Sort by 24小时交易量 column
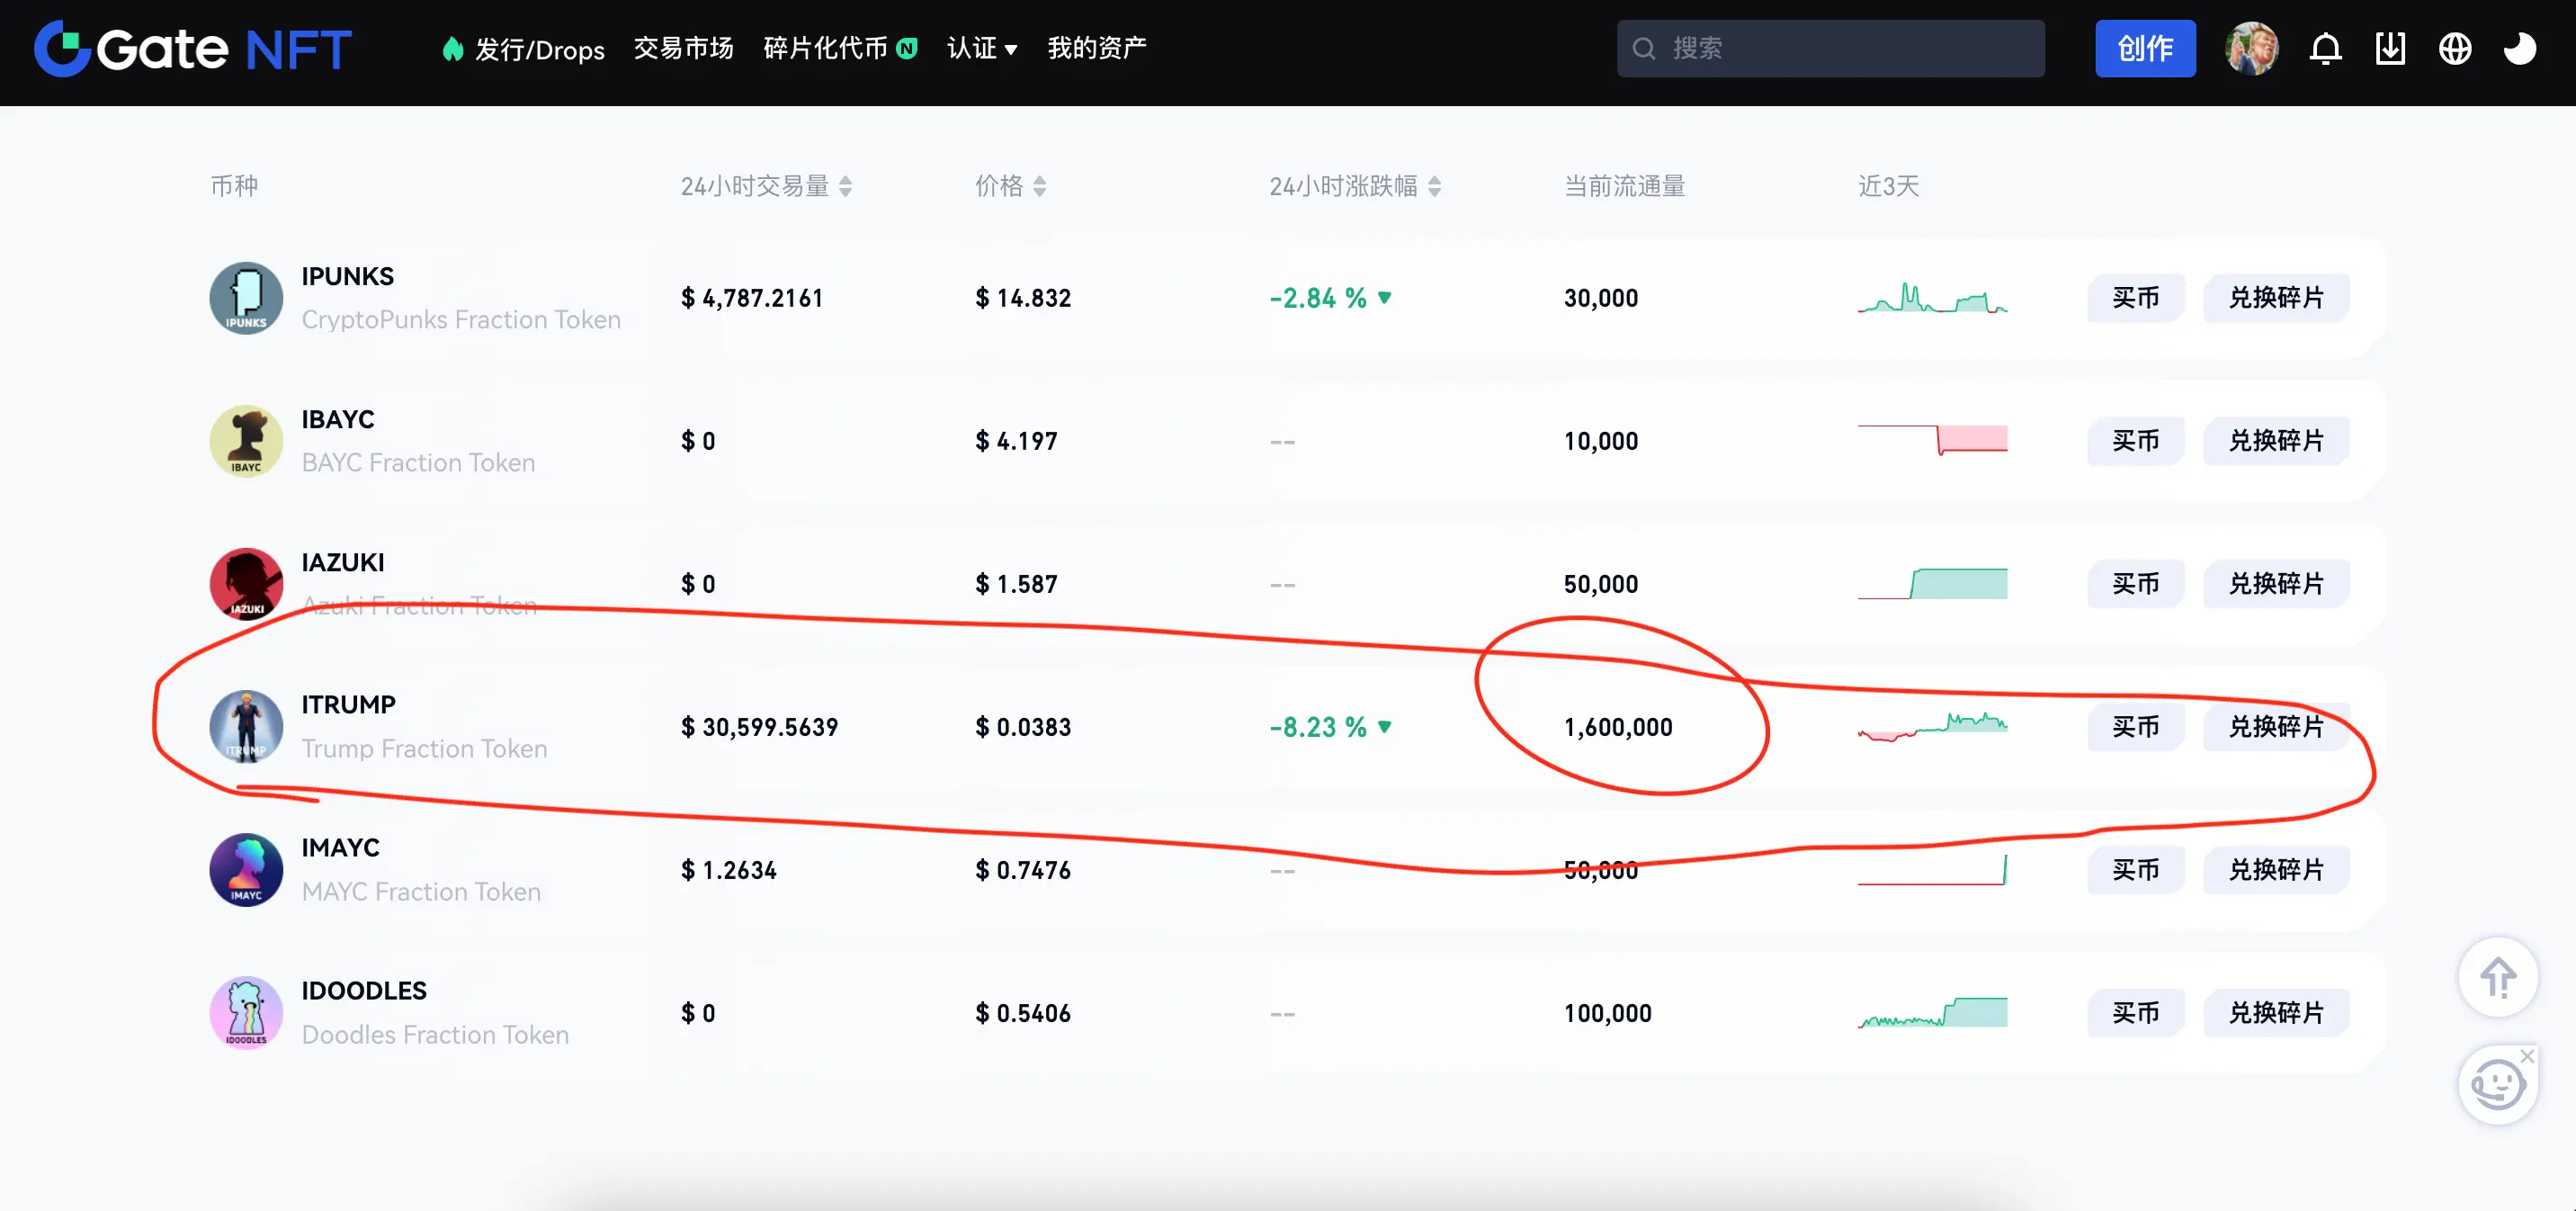 845,186
